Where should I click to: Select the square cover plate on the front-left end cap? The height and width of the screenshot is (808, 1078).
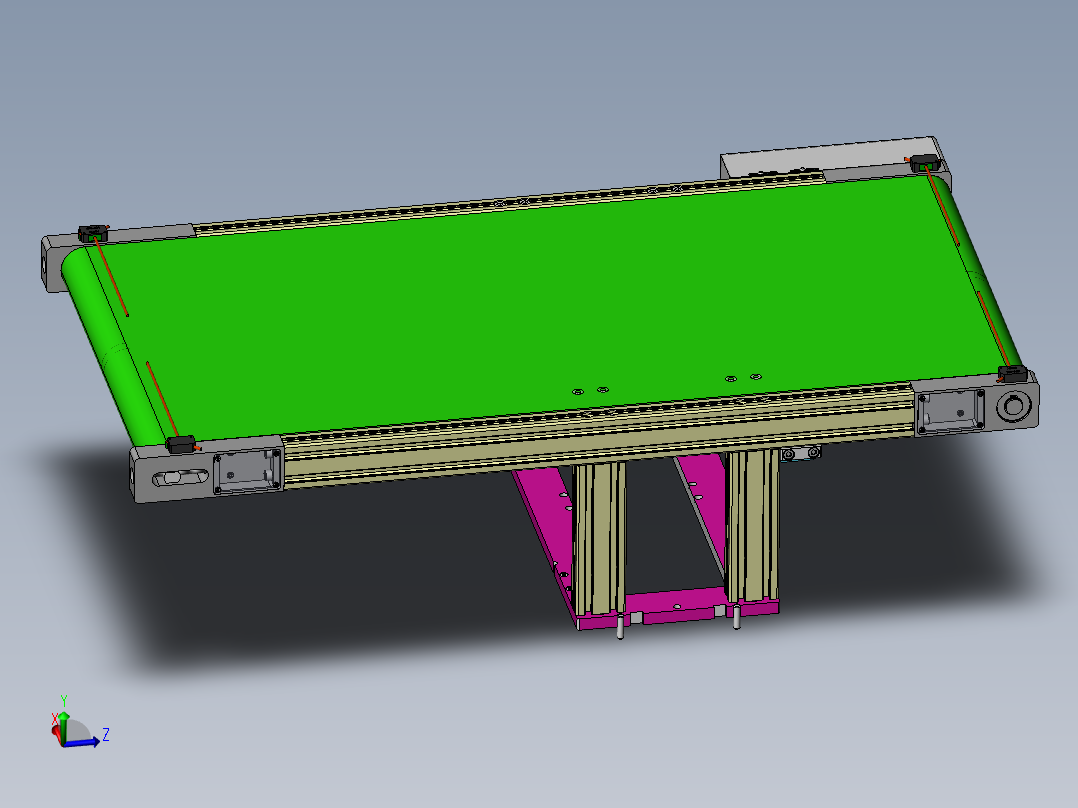(x=248, y=471)
